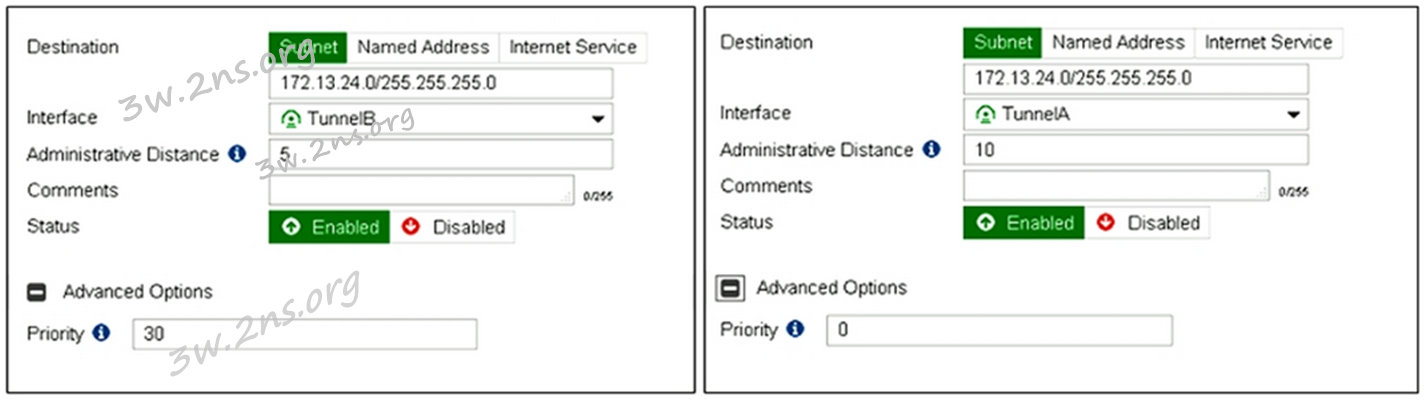
Task: Set right route status to Disabled
Action: pyautogui.click(x=1148, y=223)
